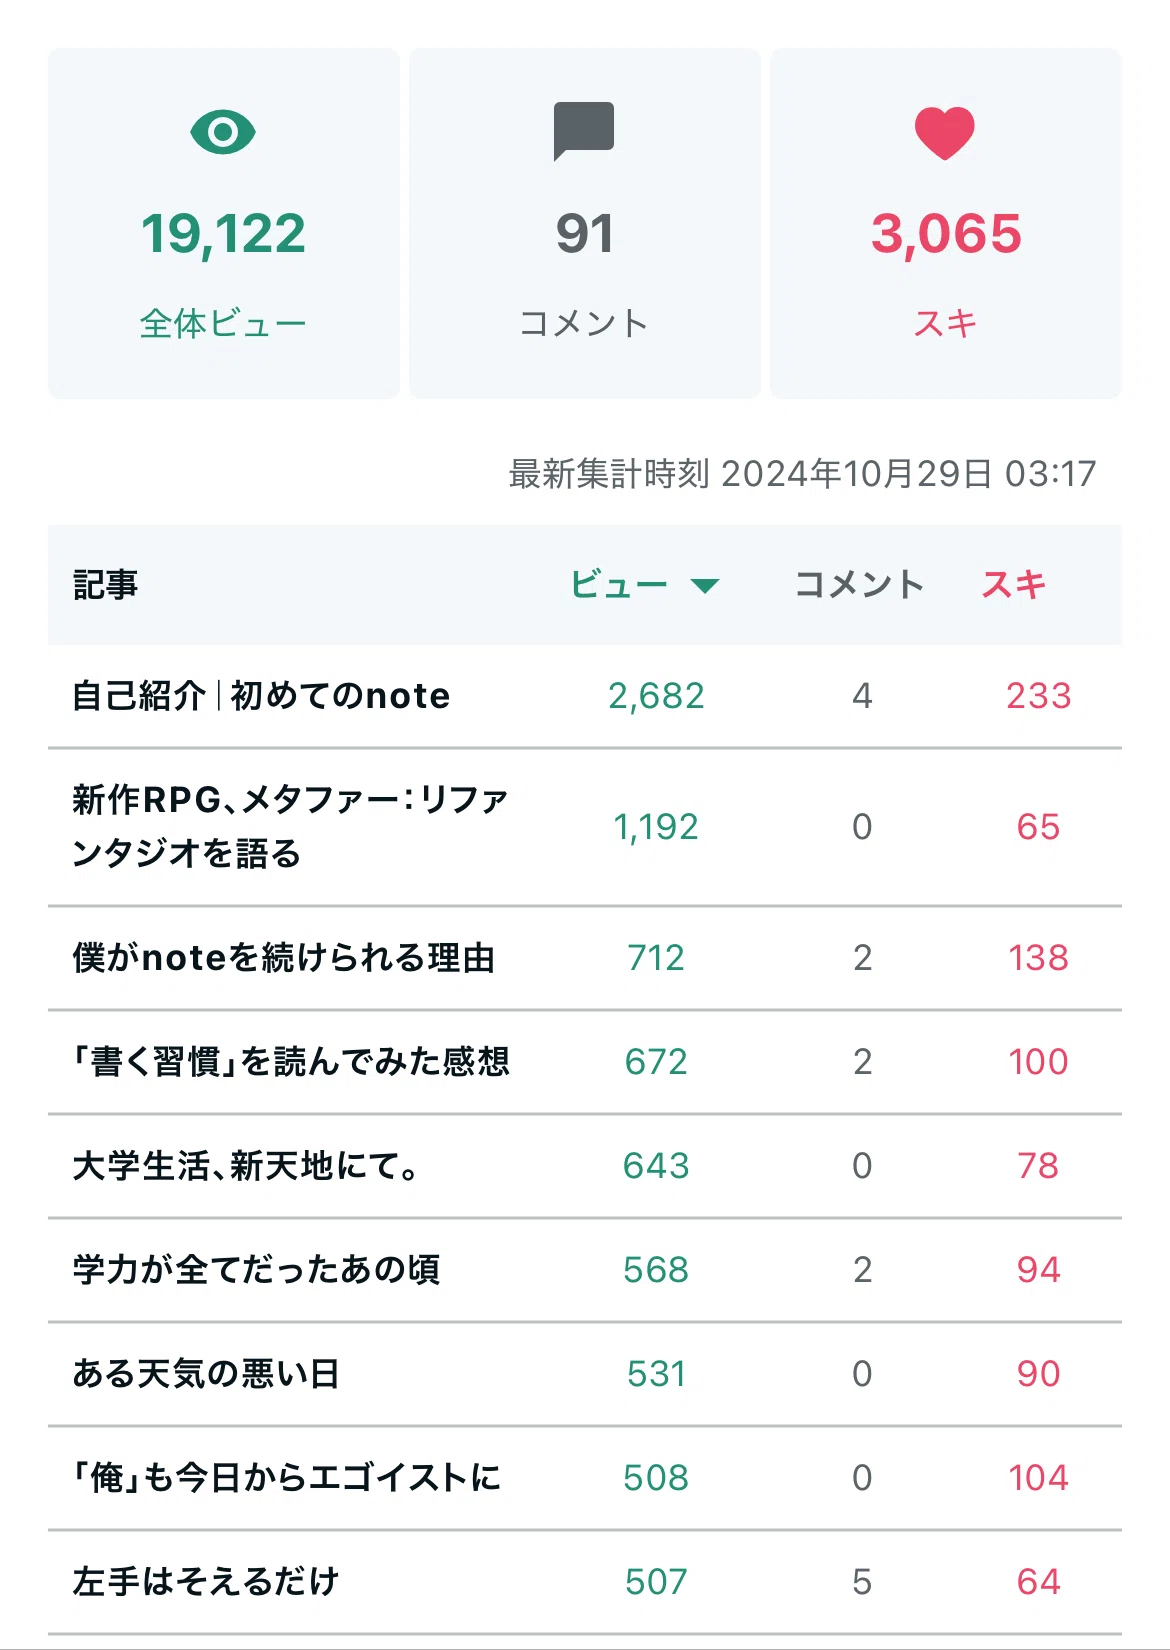Open article 「書く習慣」を読んでみた感想
Viewport: 1170px width, 1650px height.
pos(291,1062)
